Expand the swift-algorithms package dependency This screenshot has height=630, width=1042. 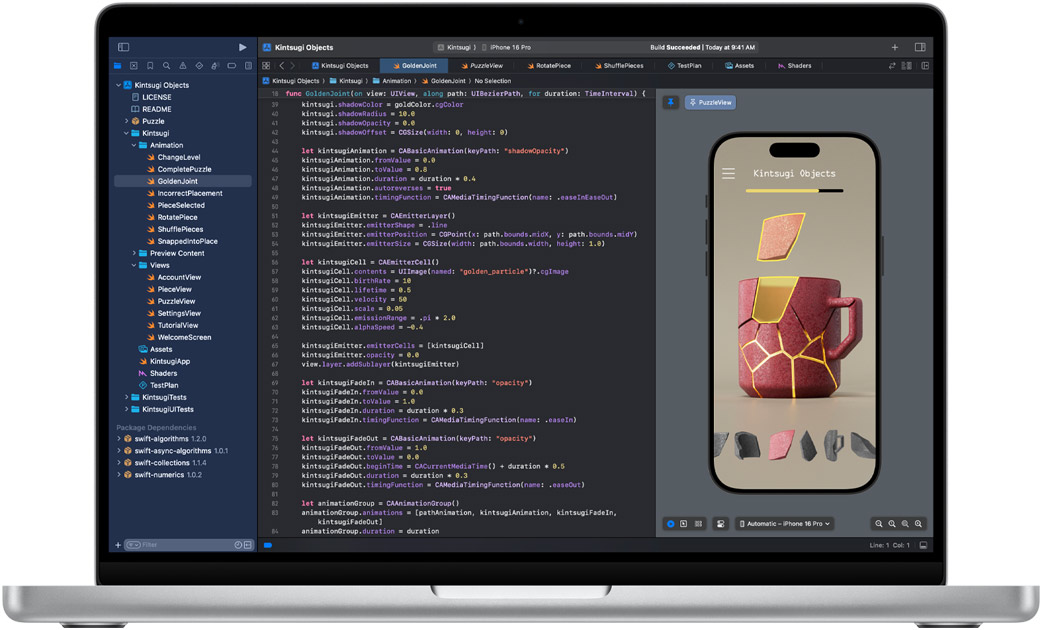tap(119, 439)
